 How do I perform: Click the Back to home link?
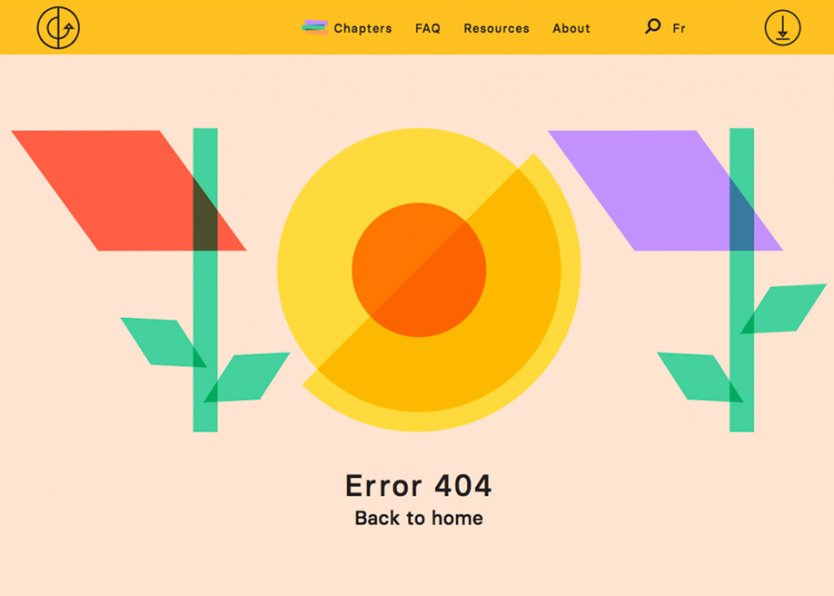[x=417, y=518]
